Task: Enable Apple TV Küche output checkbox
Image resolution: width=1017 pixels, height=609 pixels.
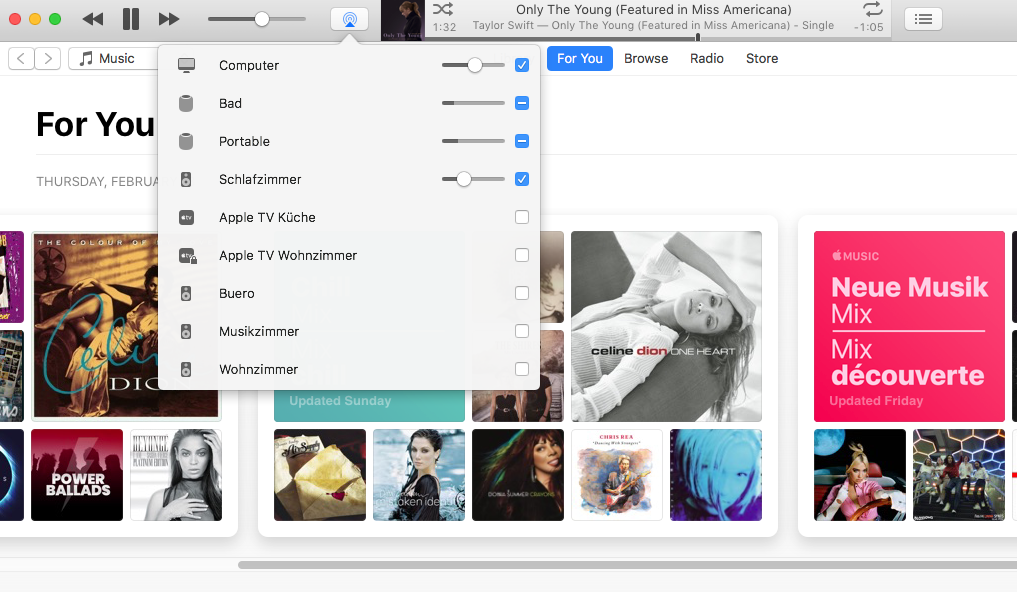Action: [x=521, y=217]
